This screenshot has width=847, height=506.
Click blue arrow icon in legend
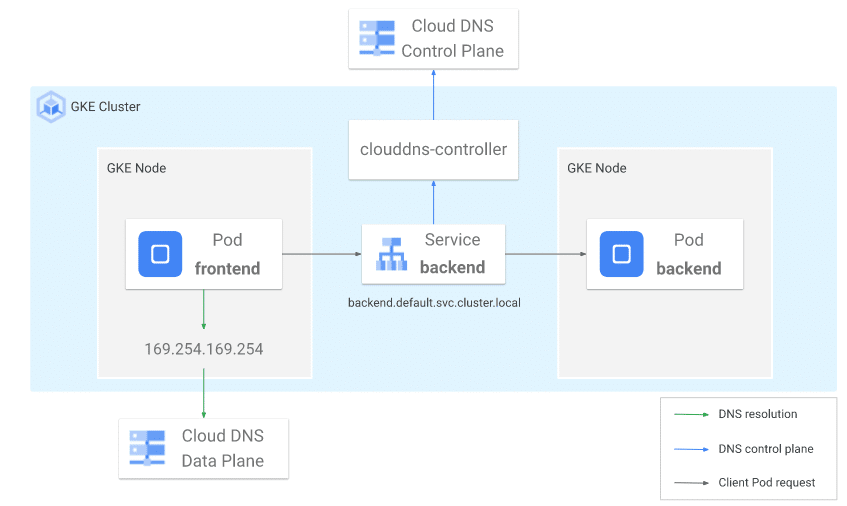(691, 449)
